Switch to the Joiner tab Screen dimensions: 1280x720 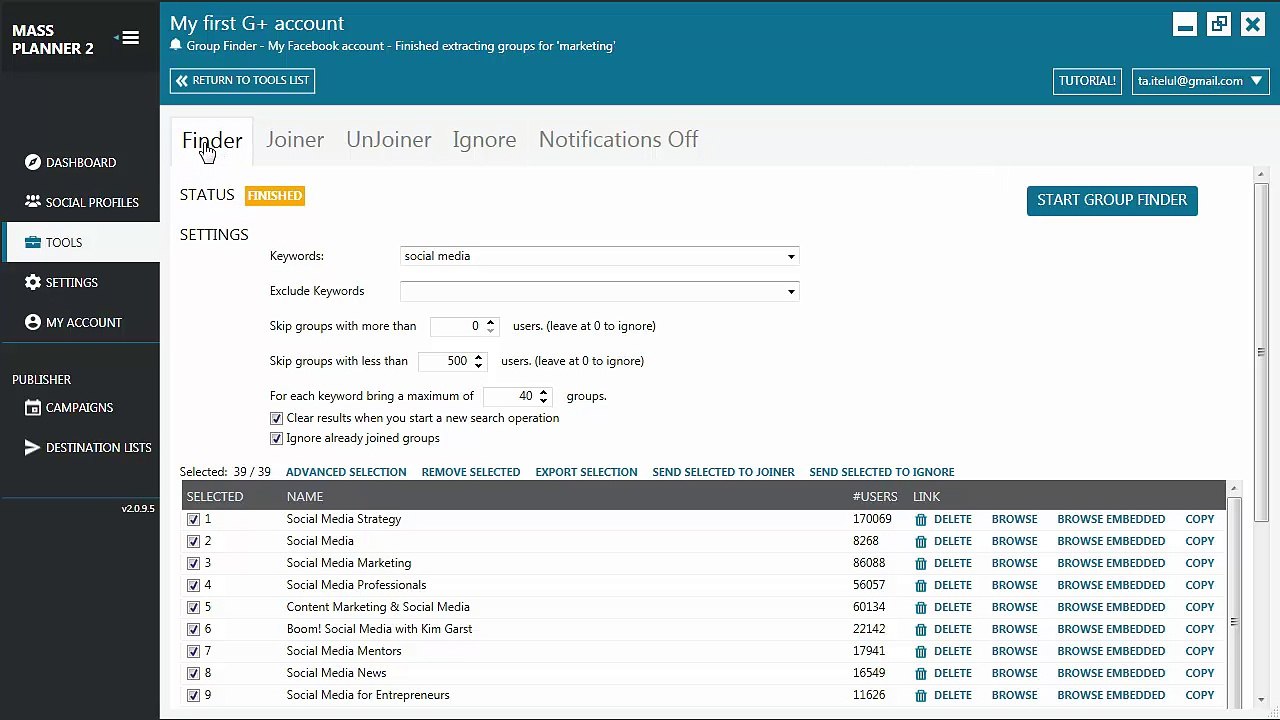click(295, 140)
